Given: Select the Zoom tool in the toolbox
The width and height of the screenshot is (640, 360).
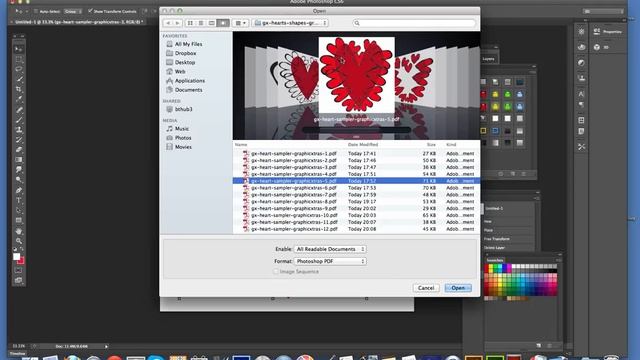Looking at the screenshot, I should coord(19,241).
